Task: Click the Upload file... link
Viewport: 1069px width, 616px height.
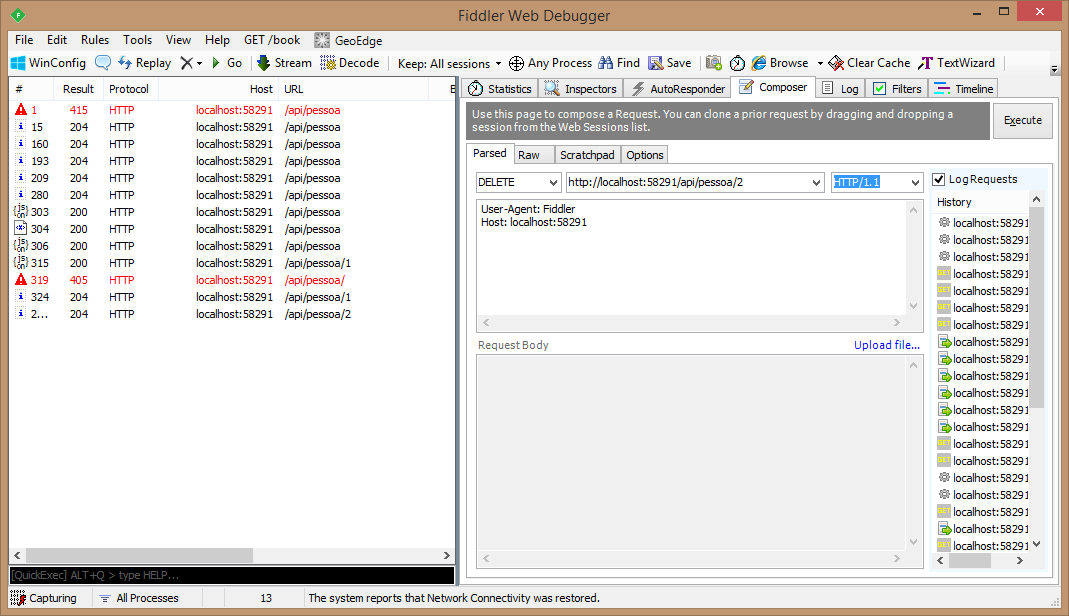Action: [886, 345]
